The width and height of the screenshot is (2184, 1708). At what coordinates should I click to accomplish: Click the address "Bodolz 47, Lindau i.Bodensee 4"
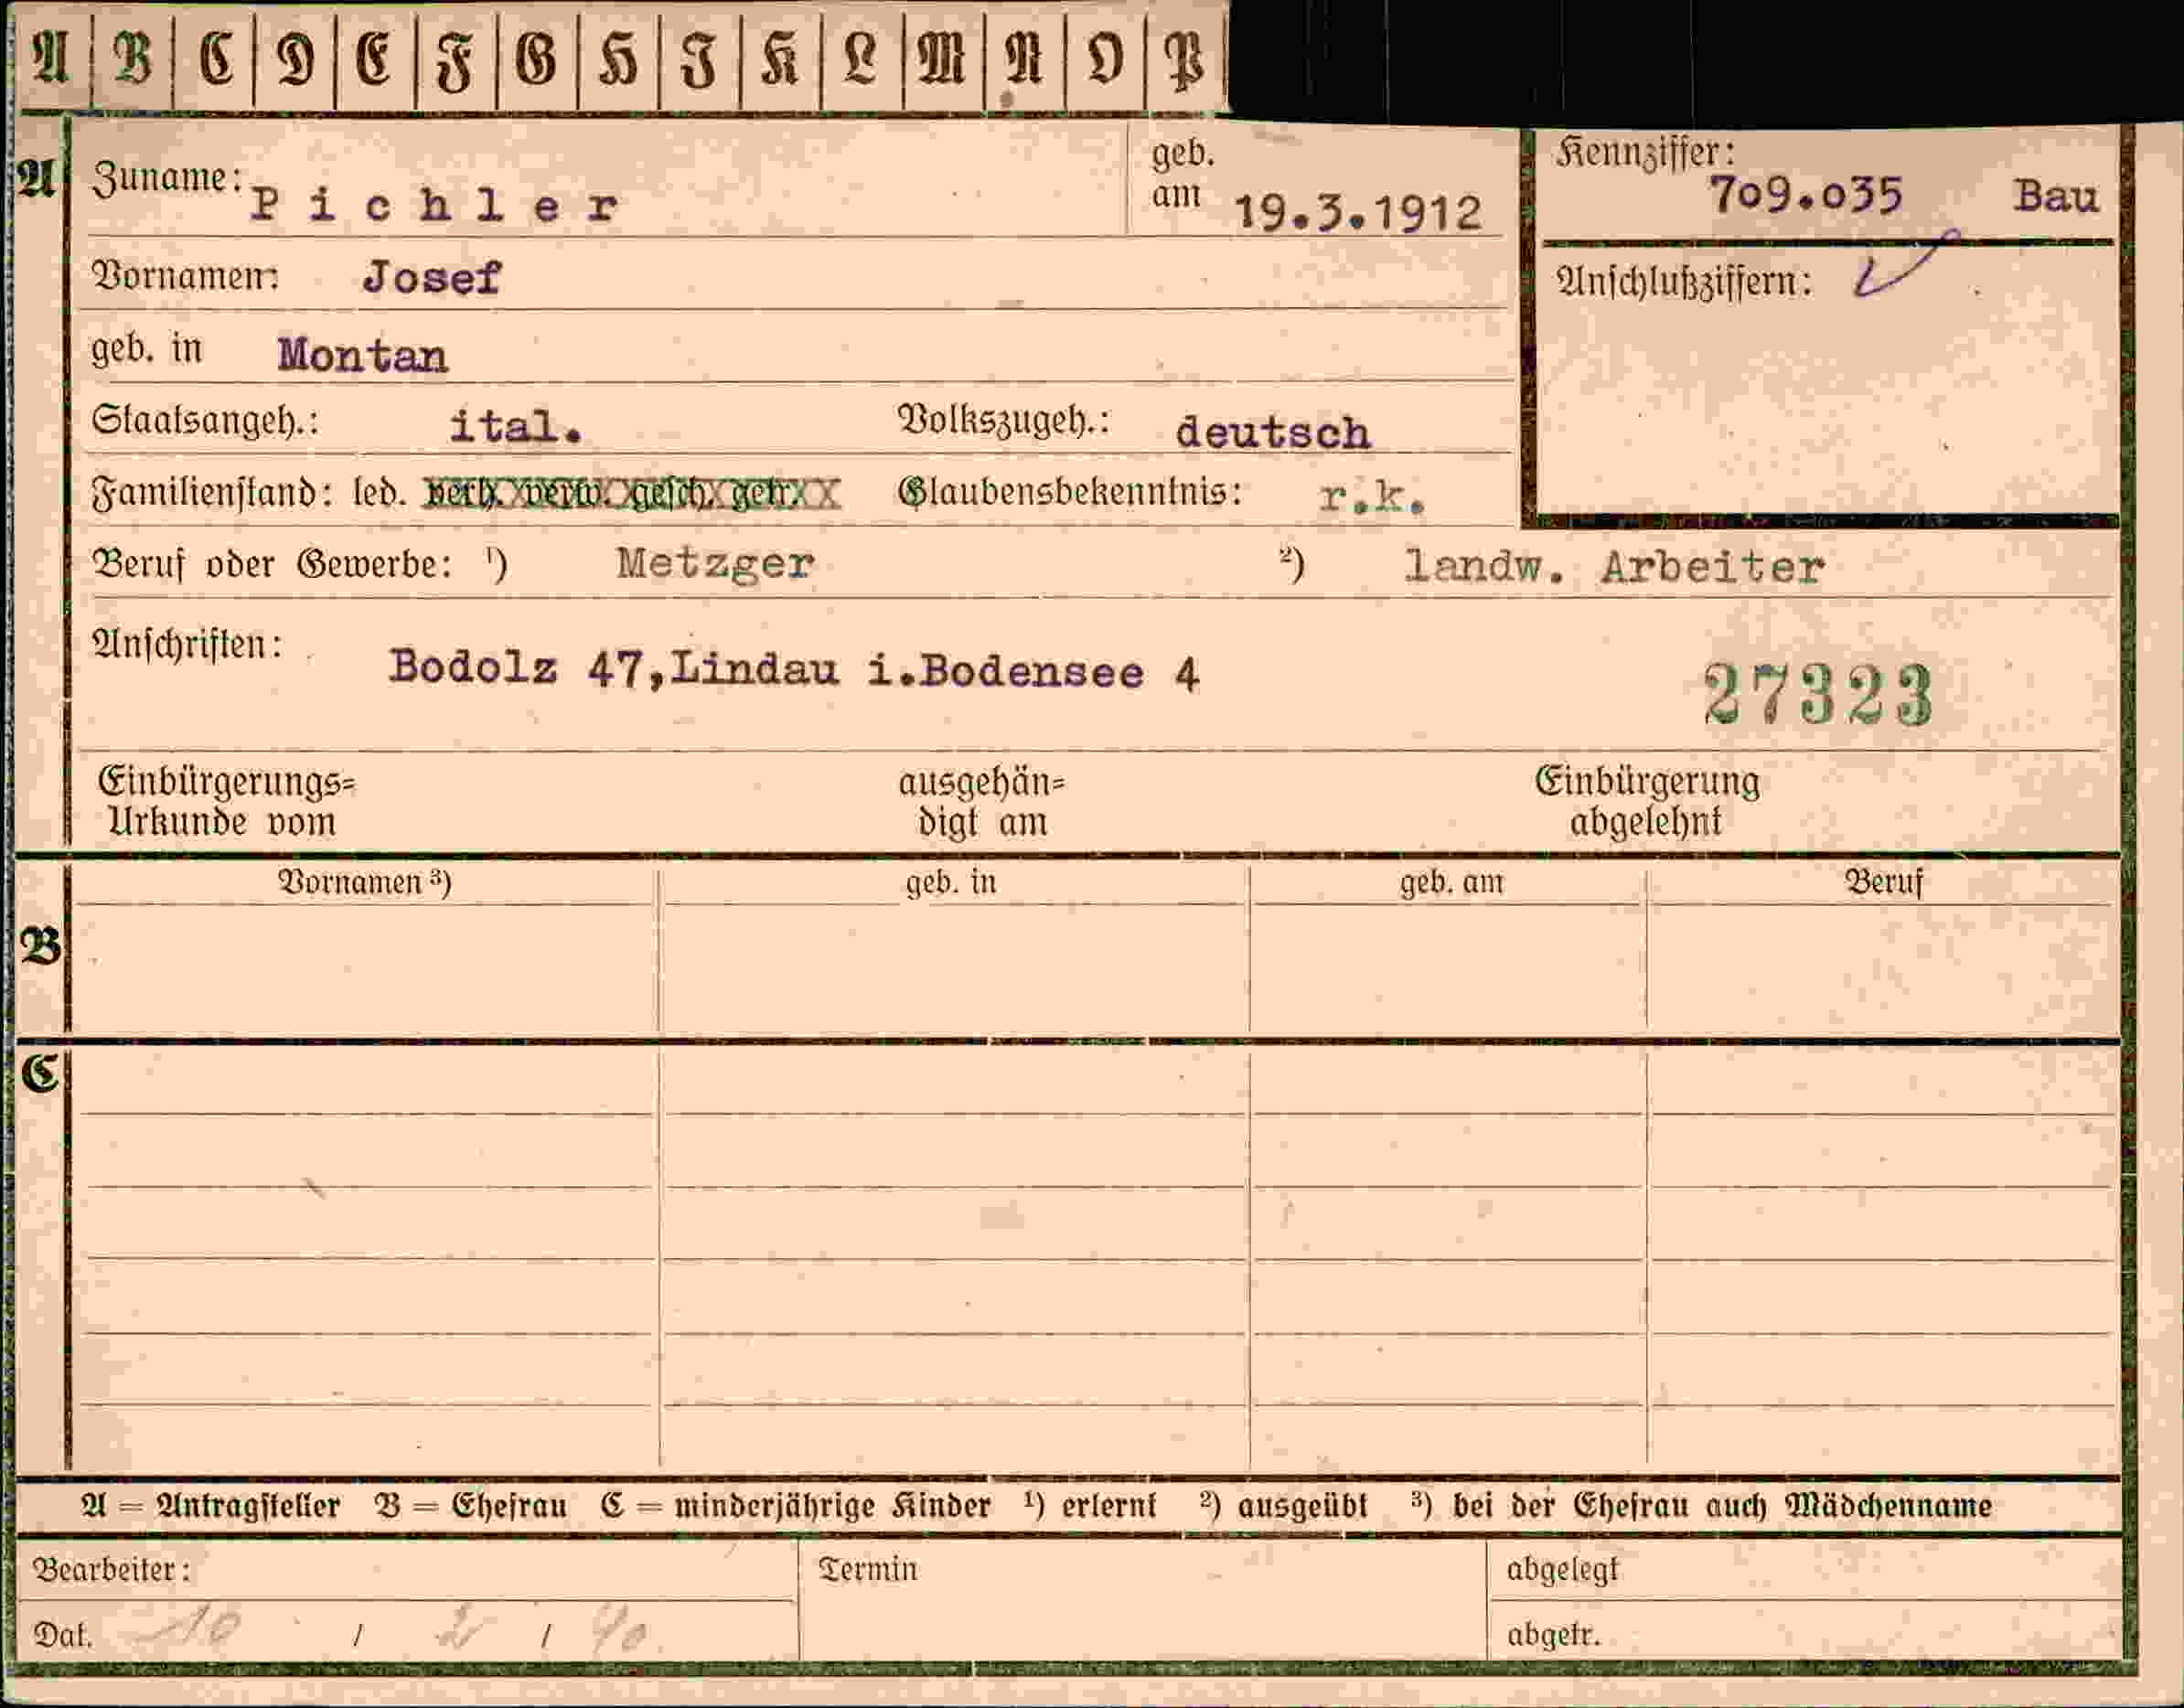[x=794, y=669]
